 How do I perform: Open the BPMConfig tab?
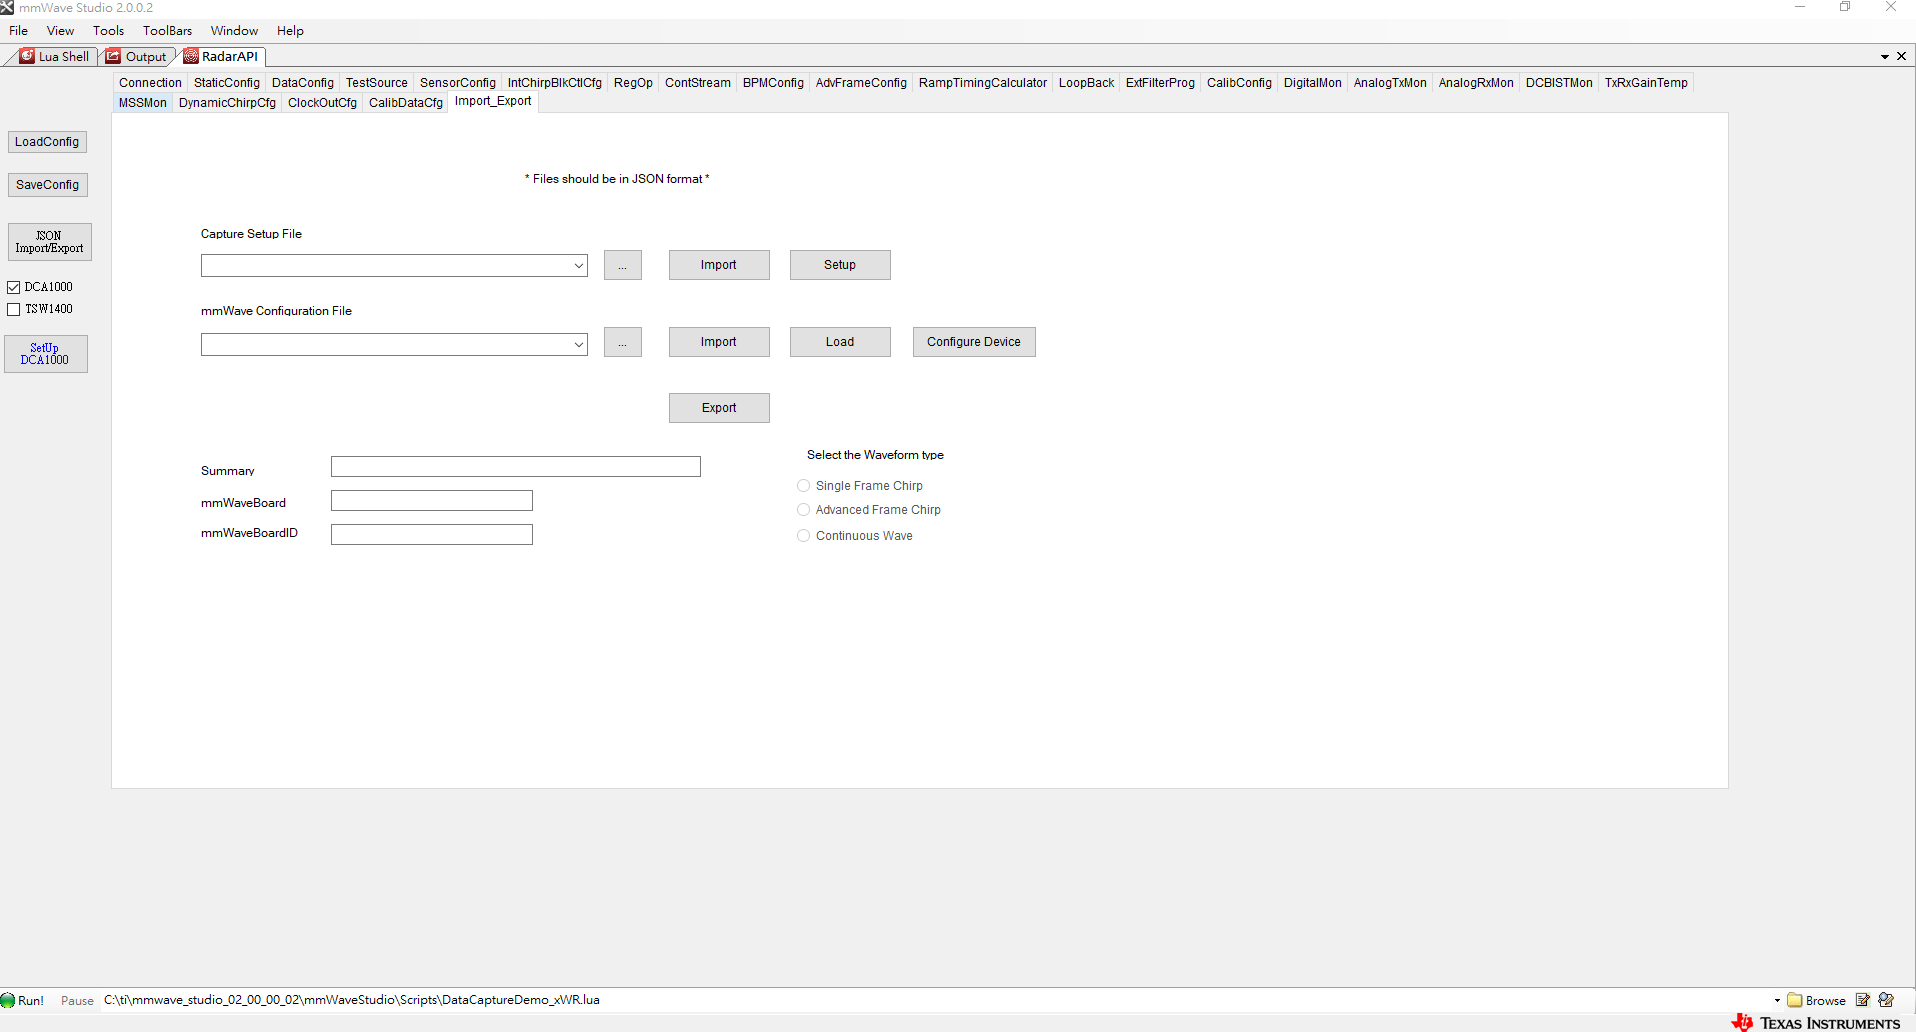click(773, 83)
